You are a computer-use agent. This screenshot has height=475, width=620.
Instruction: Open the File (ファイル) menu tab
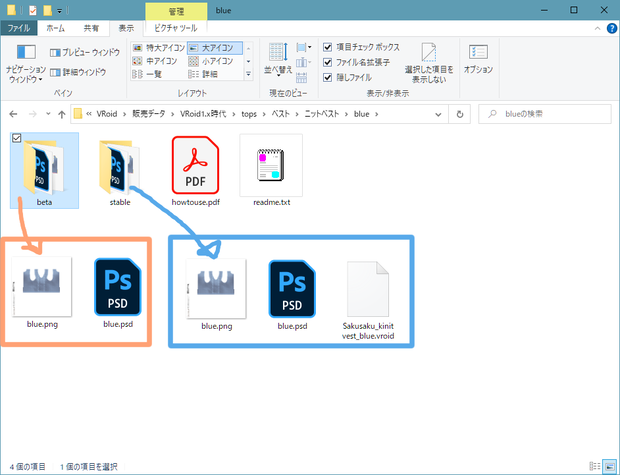click(19, 28)
